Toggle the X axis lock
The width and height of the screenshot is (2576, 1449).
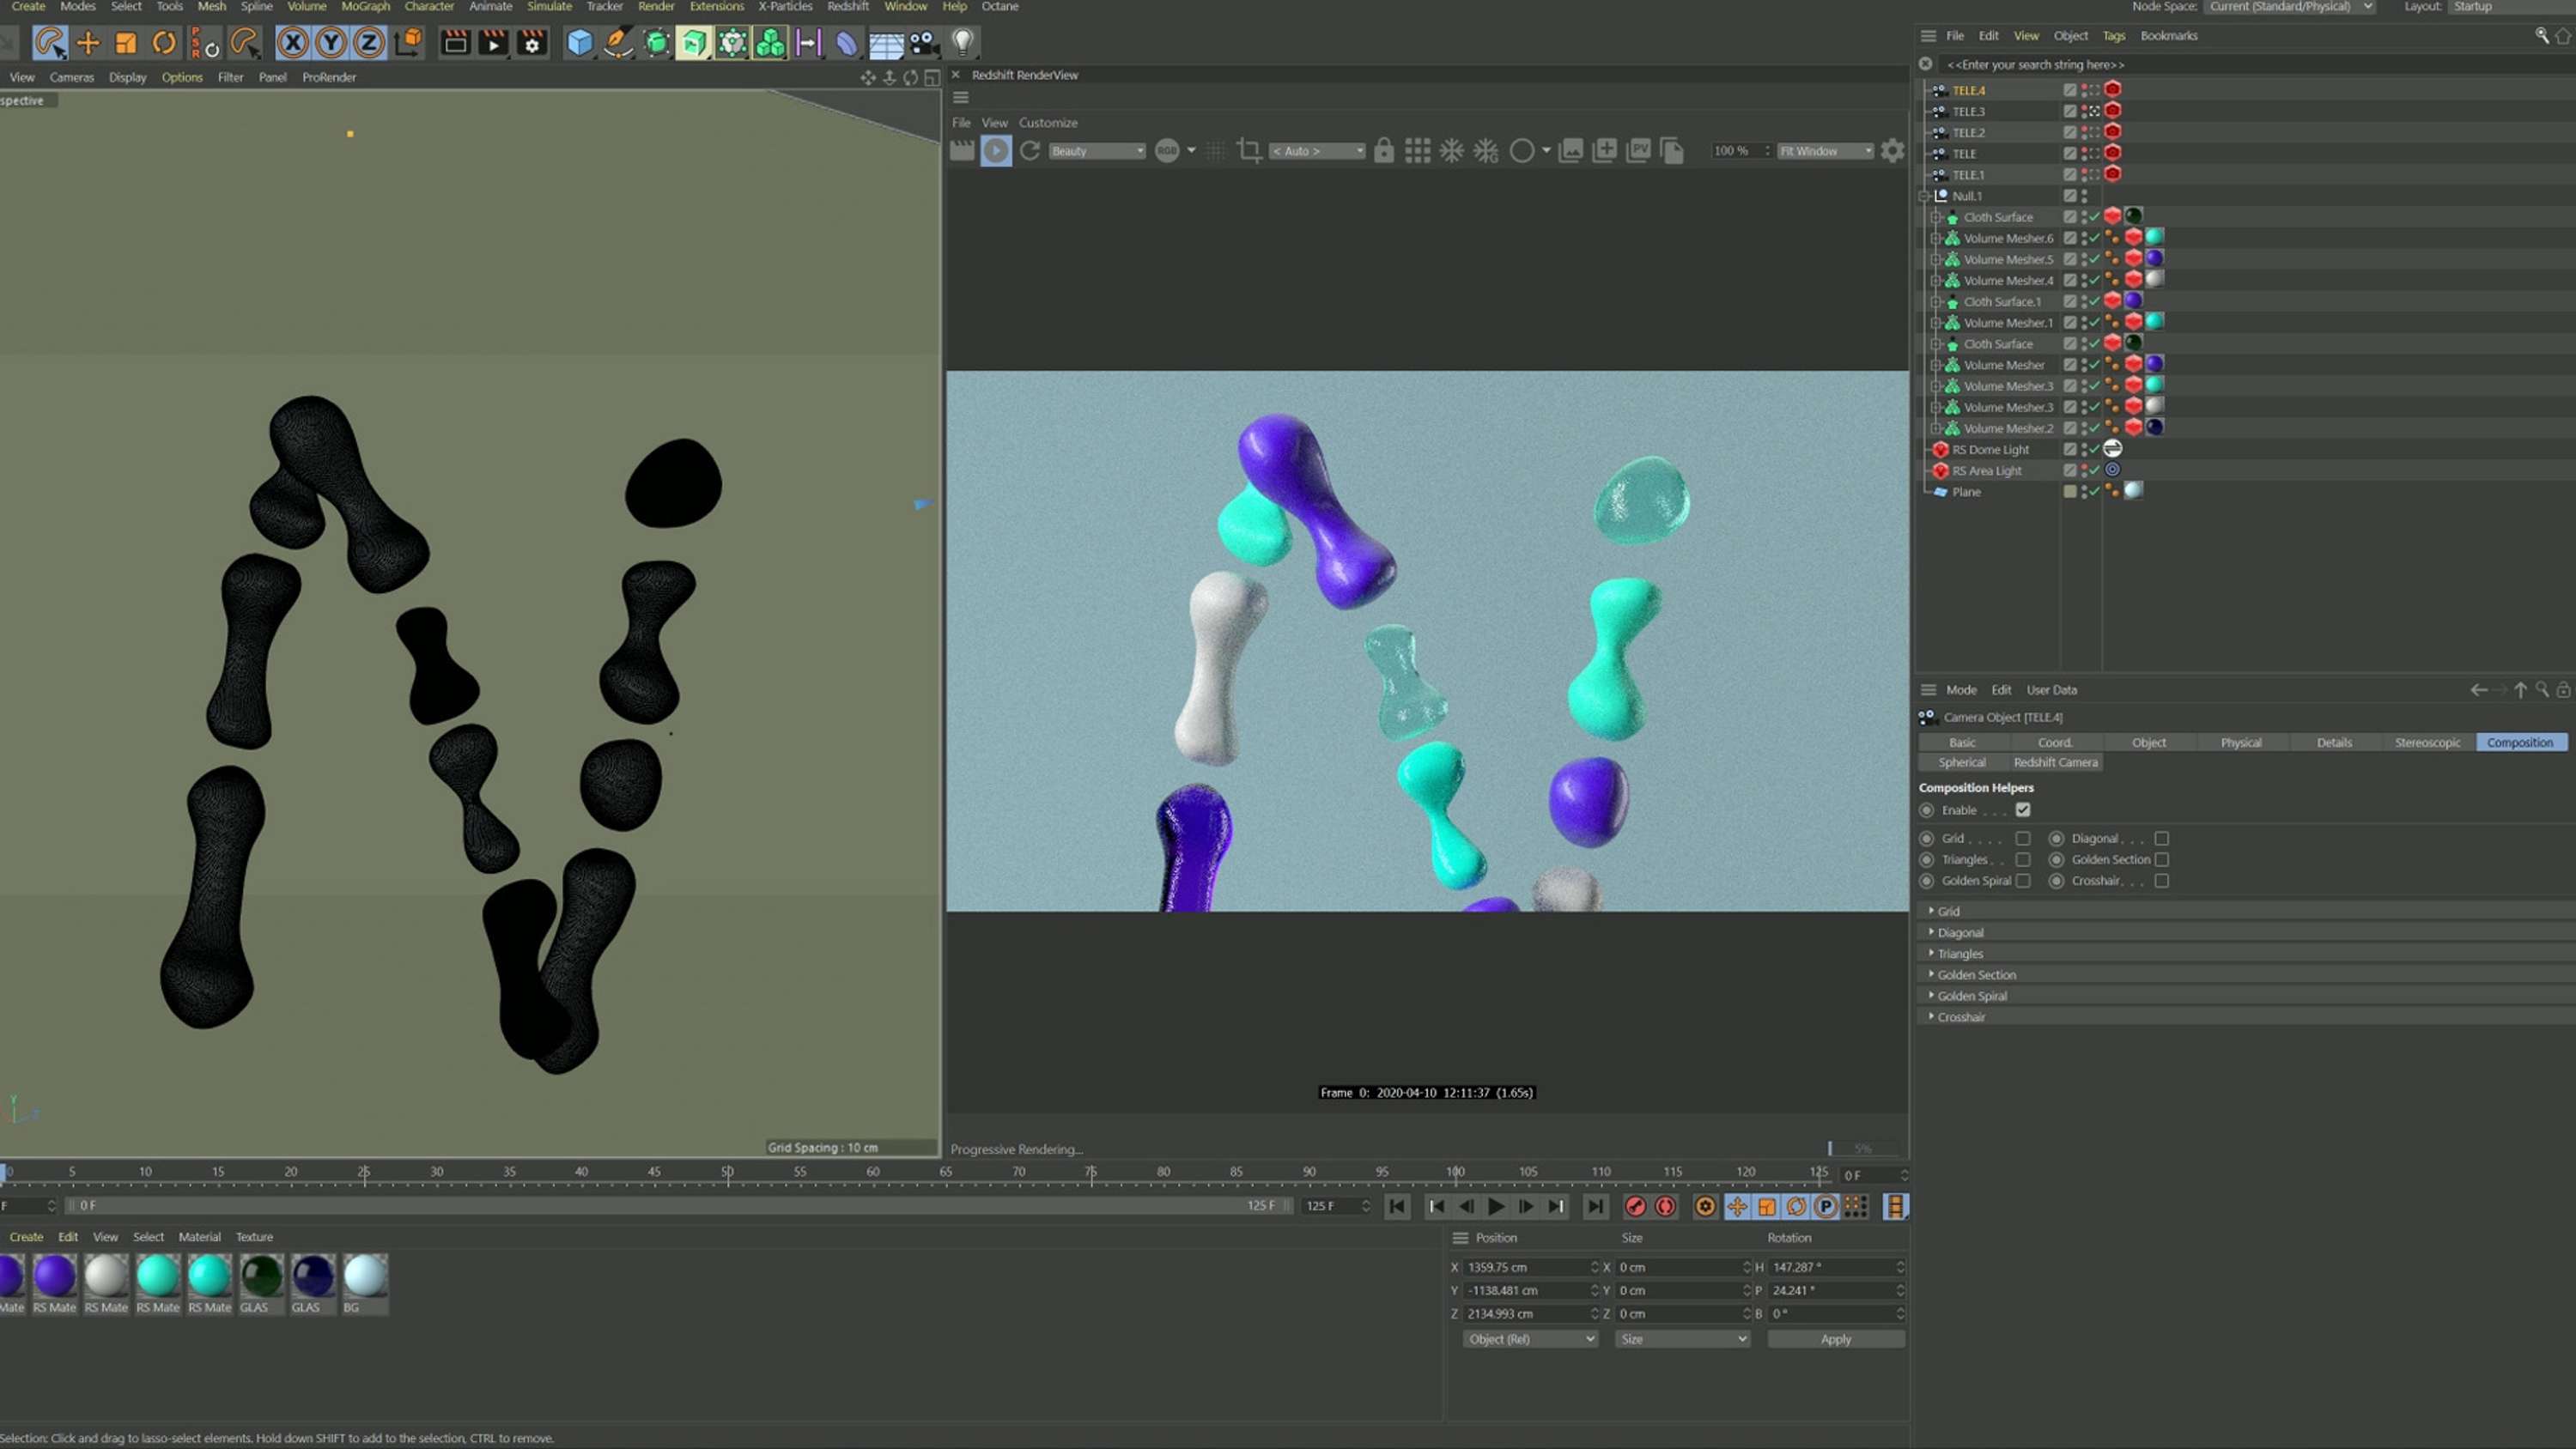(292, 42)
